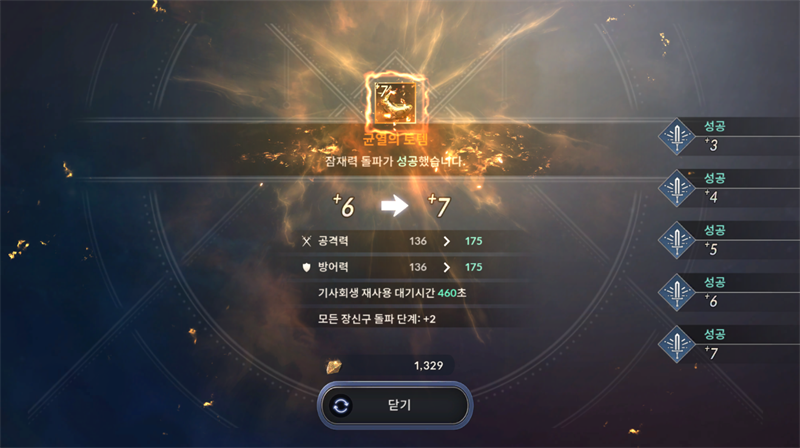Click the 1,329 currency amount
Viewport: 800px width, 448px height.
tap(428, 365)
